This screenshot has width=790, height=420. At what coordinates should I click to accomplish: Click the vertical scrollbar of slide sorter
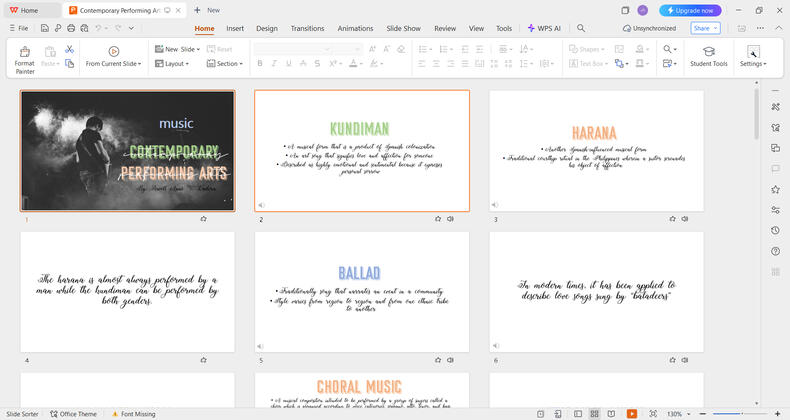[756, 114]
